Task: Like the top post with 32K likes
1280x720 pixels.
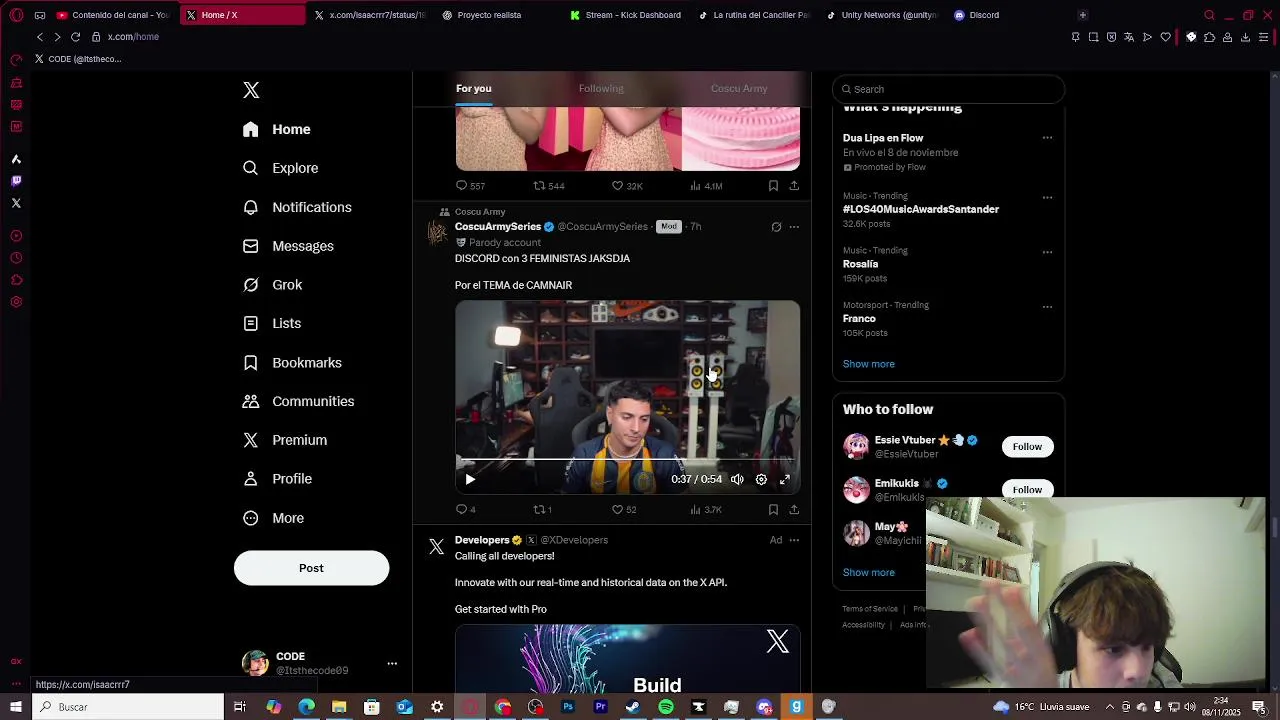Action: point(627,186)
